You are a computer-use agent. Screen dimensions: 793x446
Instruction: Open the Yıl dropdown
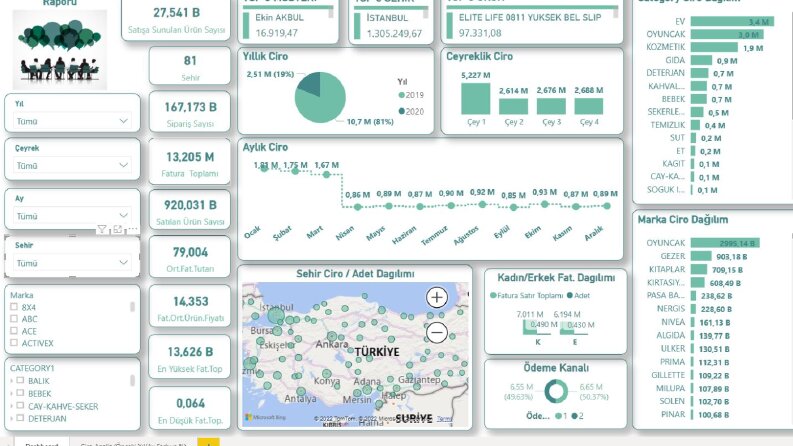pyautogui.click(x=72, y=121)
